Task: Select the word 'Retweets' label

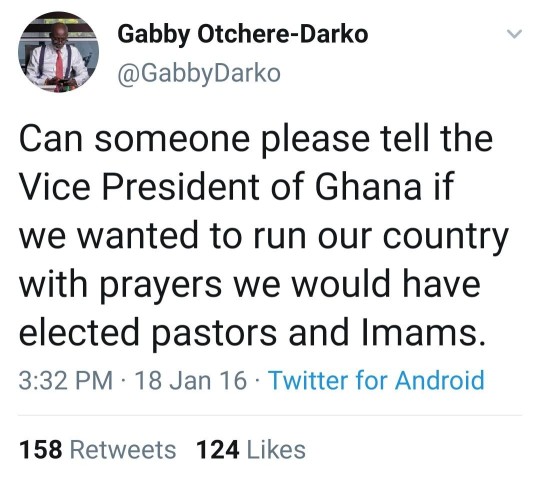Action: click(x=123, y=450)
